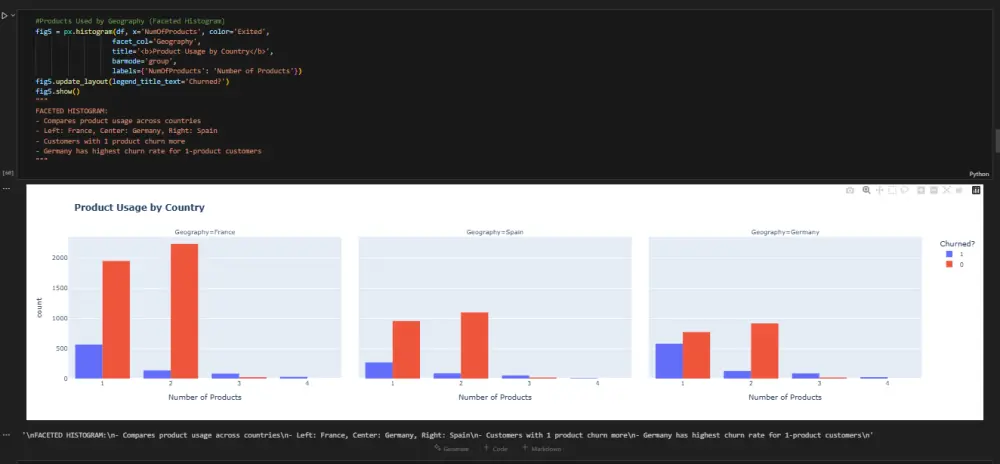Open the run cell options dropdown arrow
Image resolution: width=1000 pixels, height=464 pixels.
click(13, 15)
